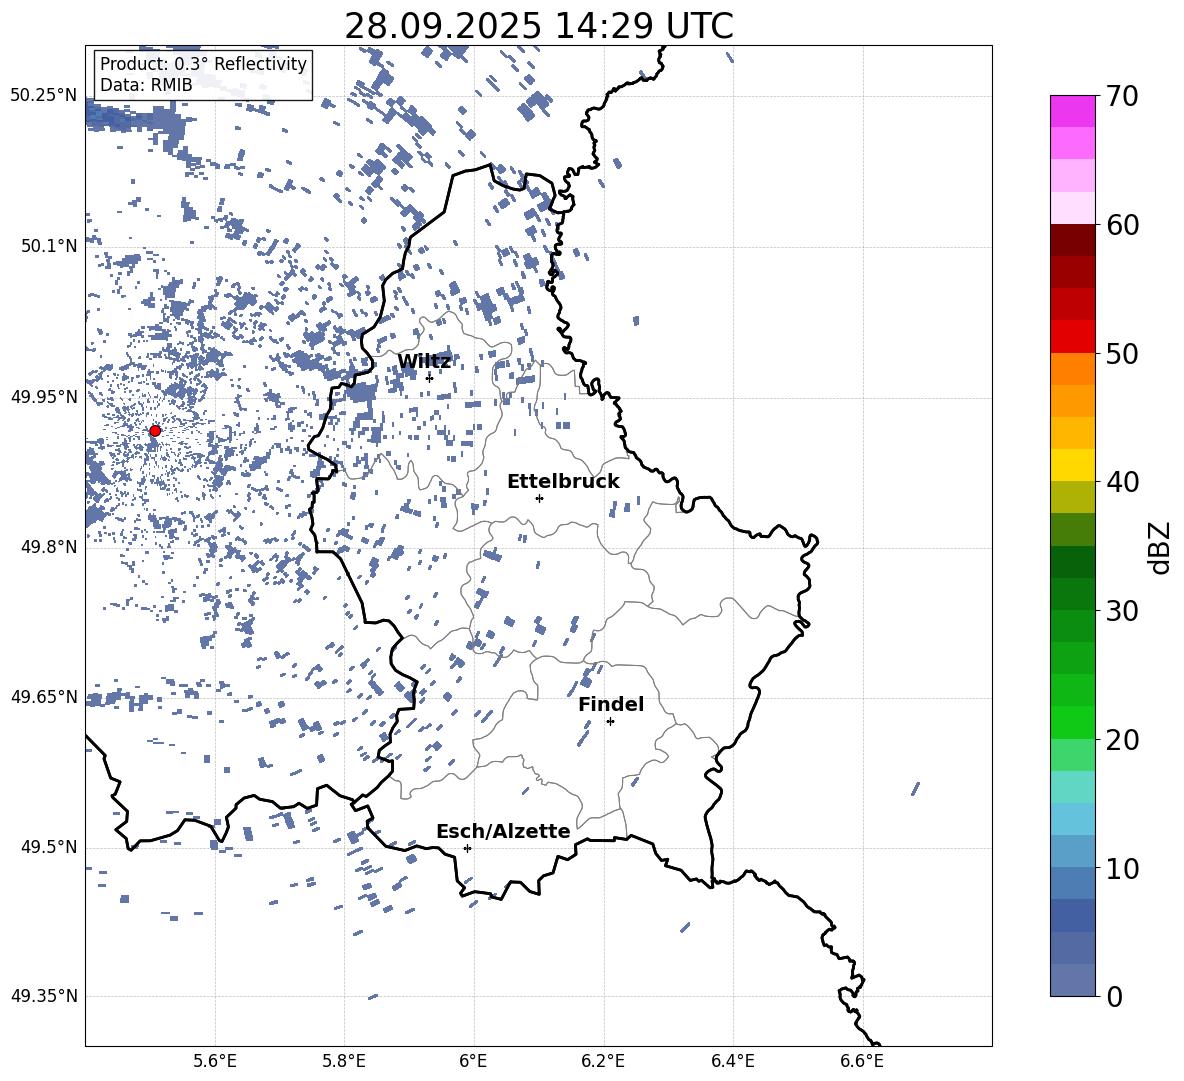Click the colorbar tick label 0

pos(1115,997)
